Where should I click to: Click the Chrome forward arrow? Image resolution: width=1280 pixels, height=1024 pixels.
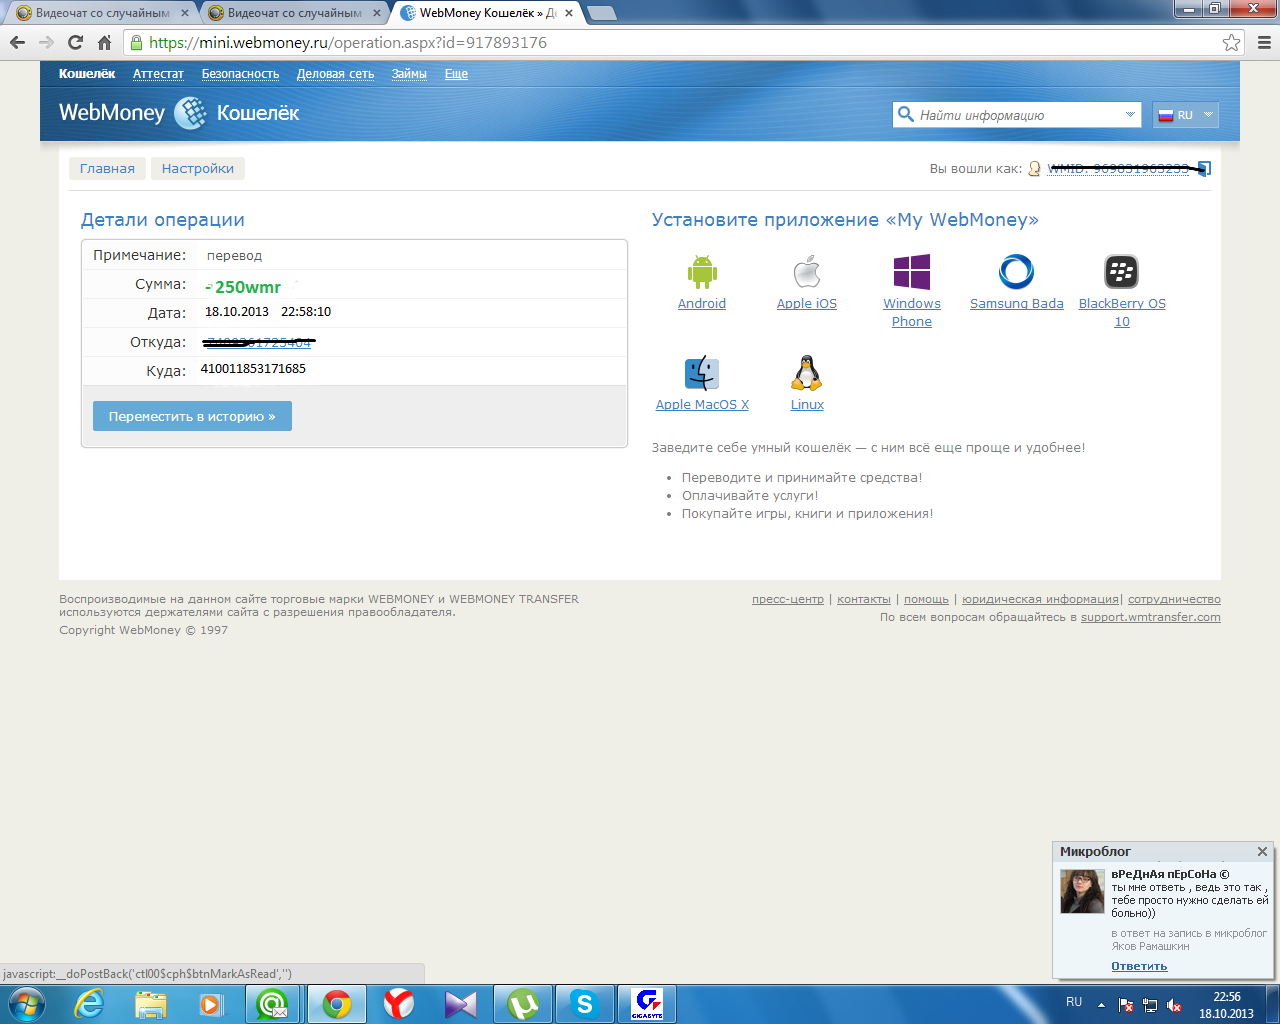tap(46, 42)
